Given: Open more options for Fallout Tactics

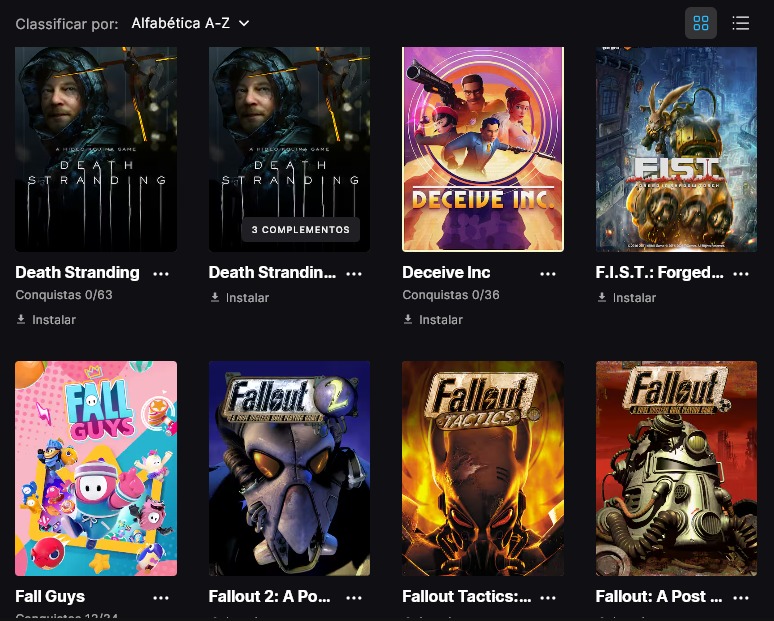Looking at the screenshot, I should click(x=548, y=597).
